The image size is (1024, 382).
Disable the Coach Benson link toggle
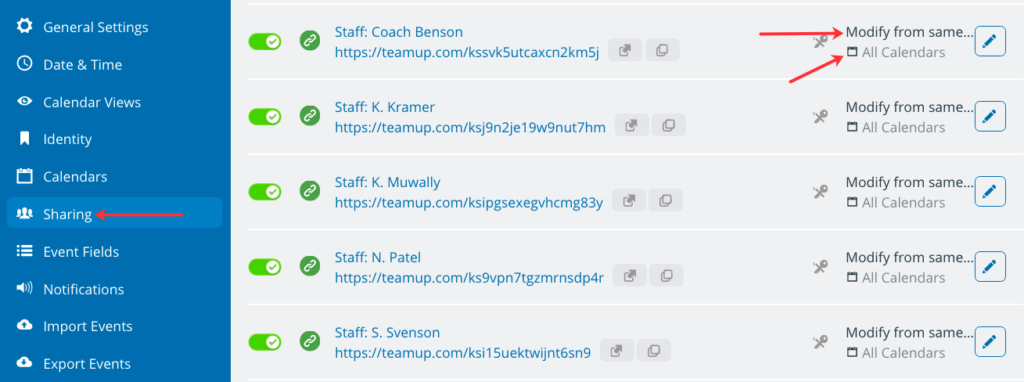pos(264,42)
